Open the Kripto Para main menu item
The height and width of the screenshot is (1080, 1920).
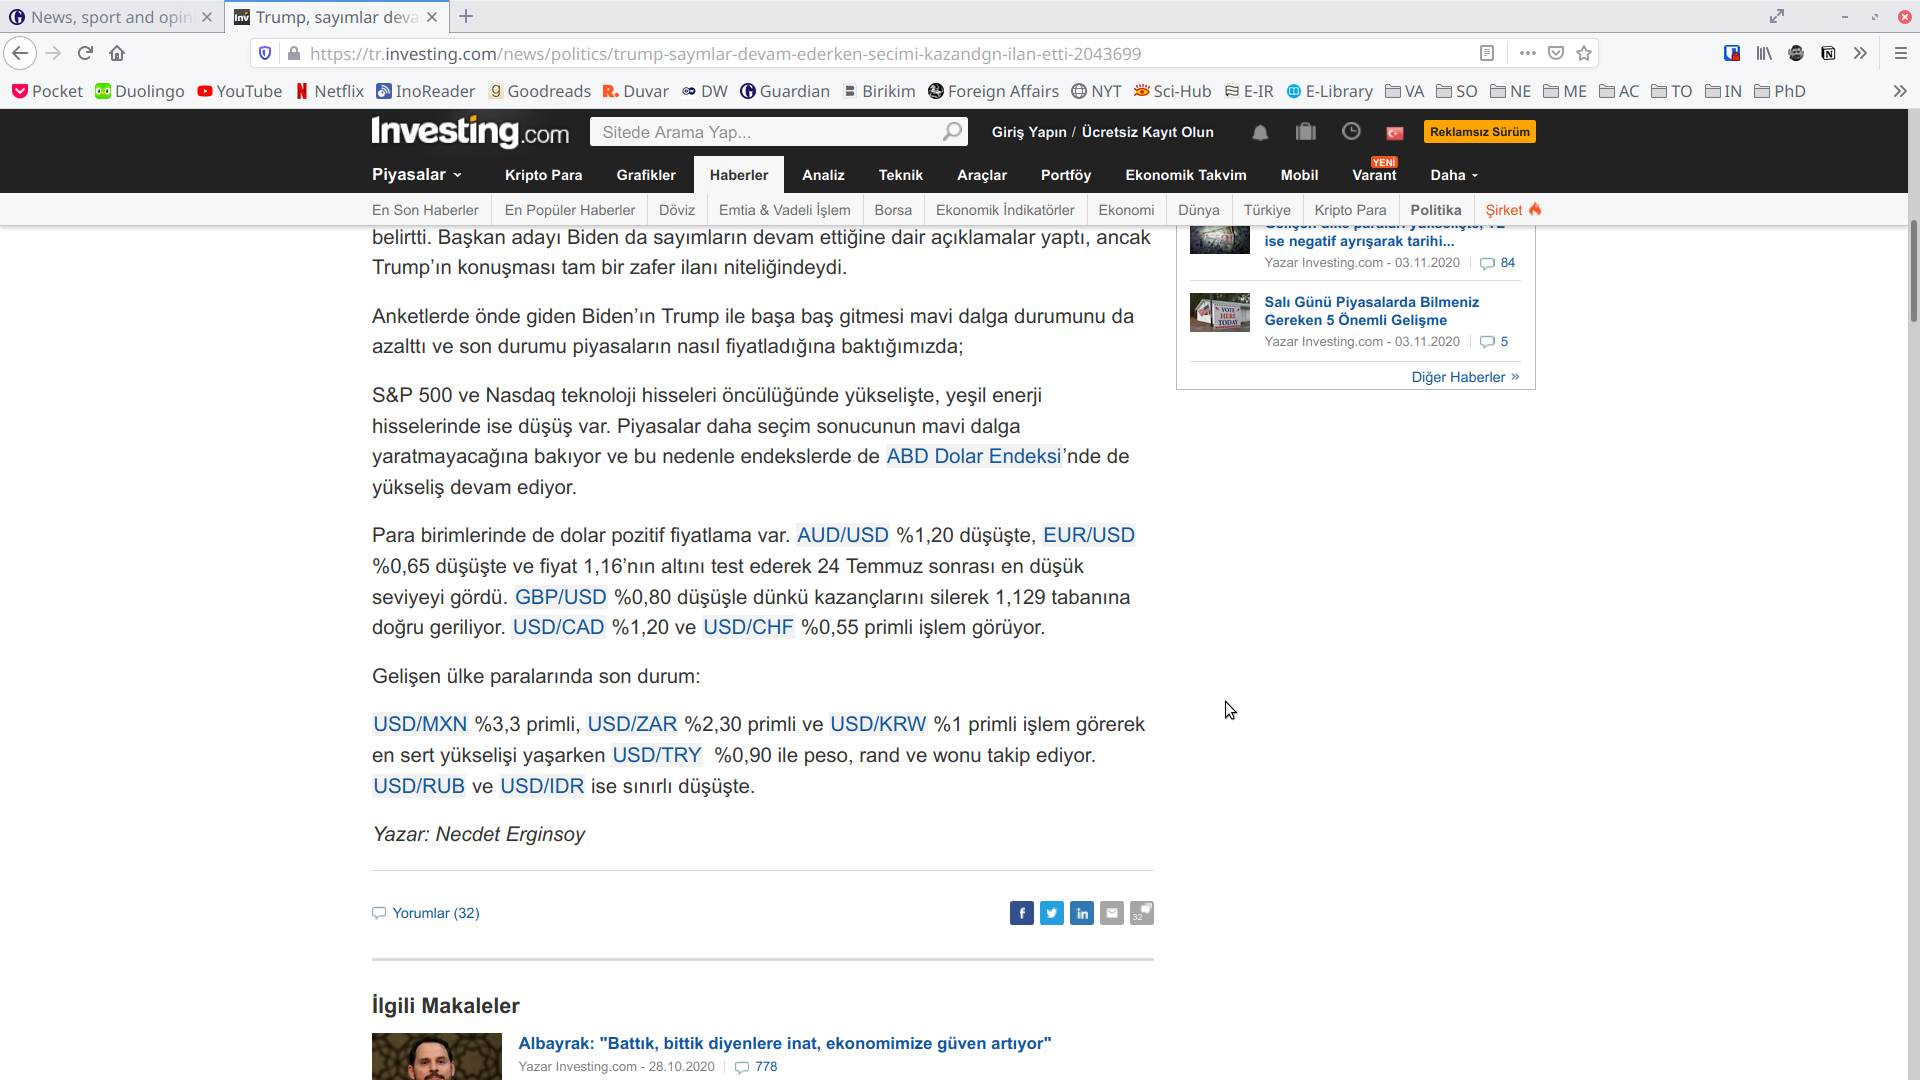(543, 175)
